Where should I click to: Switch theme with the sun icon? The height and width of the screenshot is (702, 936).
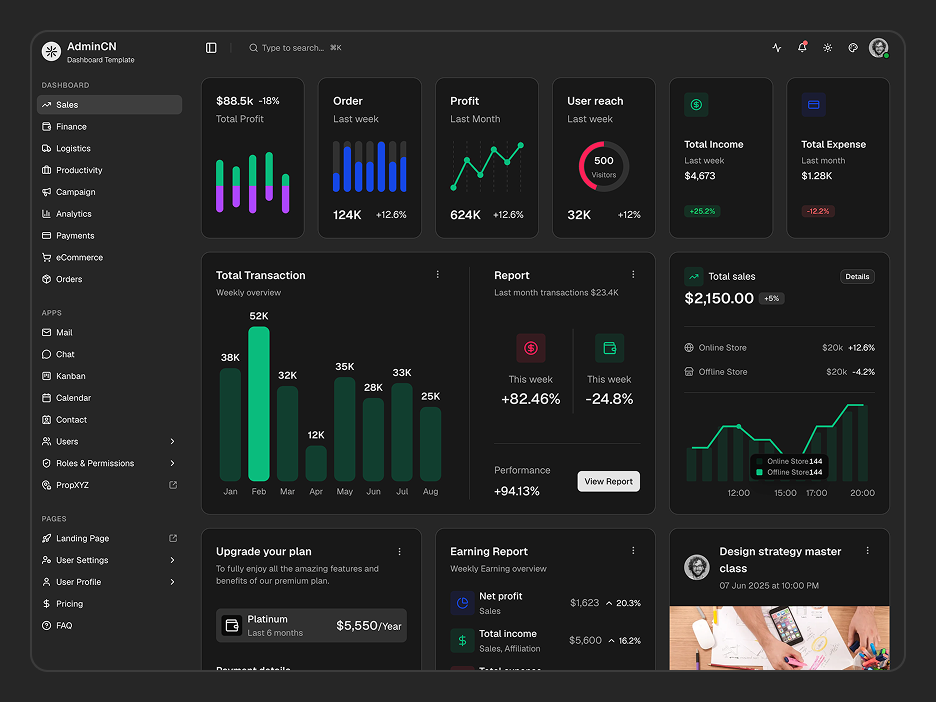pos(827,48)
